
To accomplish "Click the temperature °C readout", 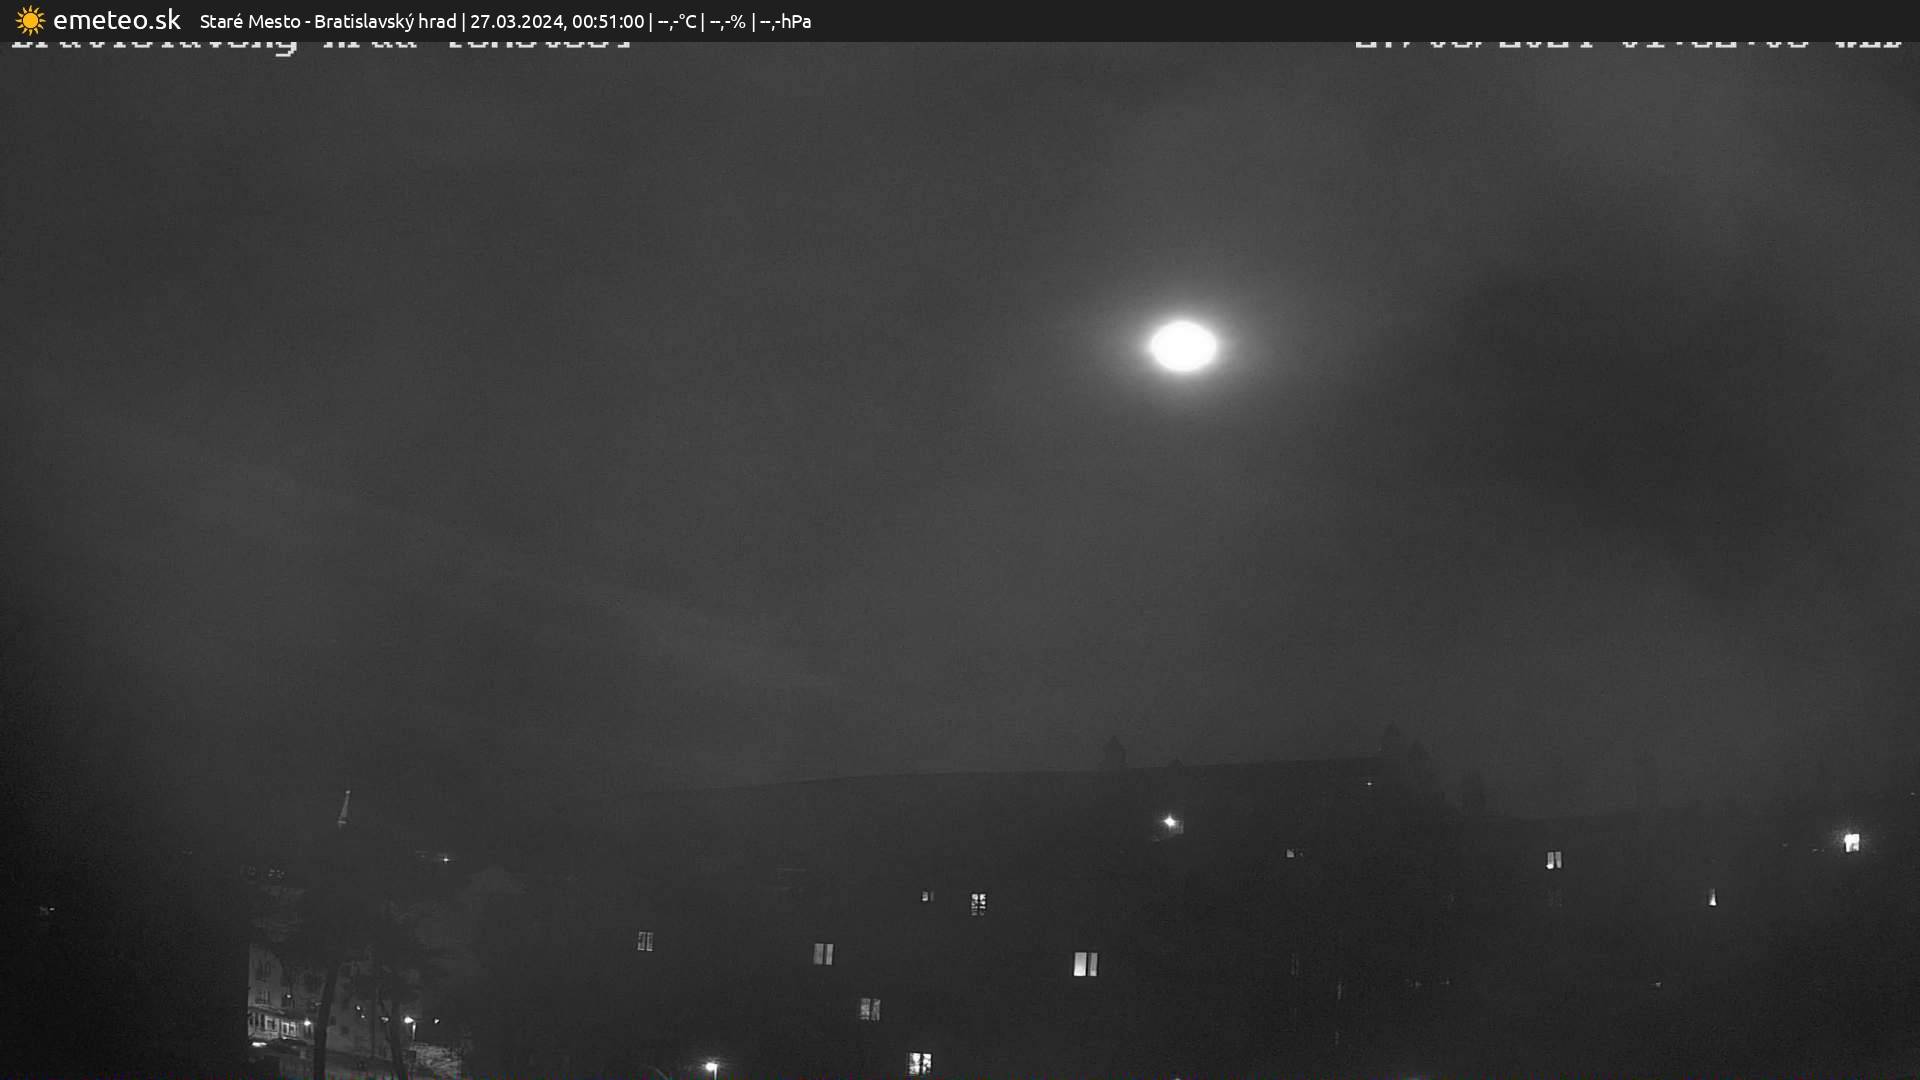I will click(677, 21).
